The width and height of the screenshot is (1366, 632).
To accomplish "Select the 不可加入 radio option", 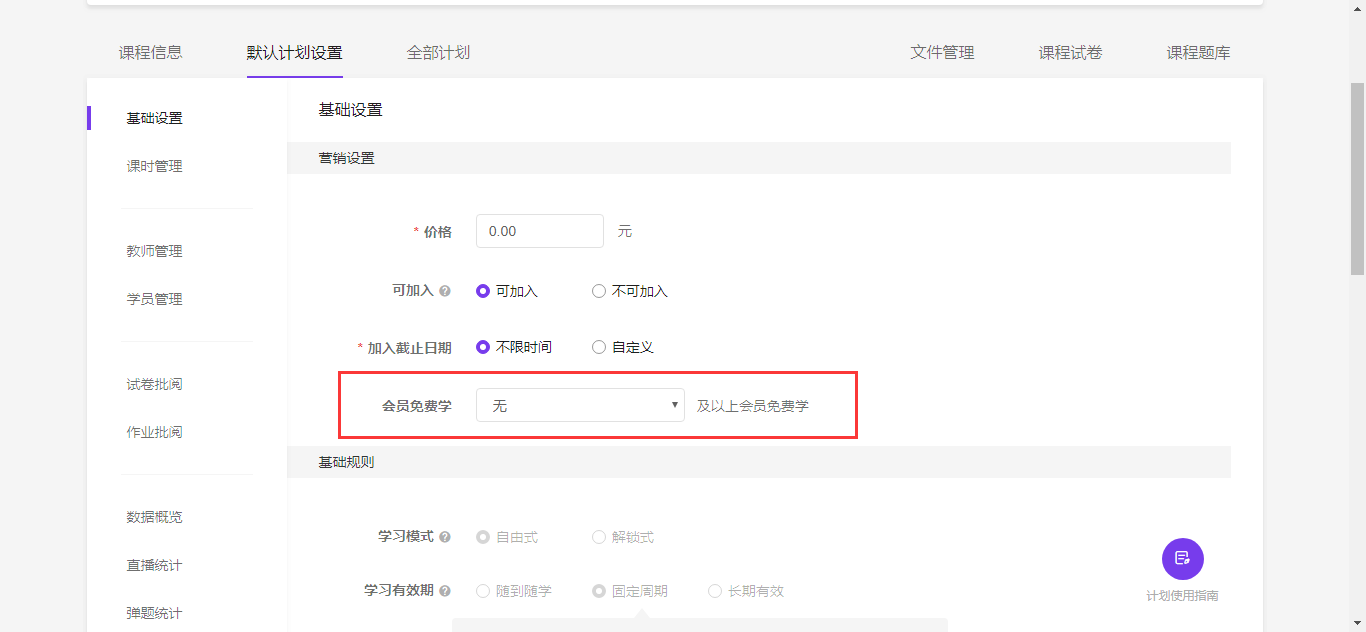I will pyautogui.click(x=599, y=291).
